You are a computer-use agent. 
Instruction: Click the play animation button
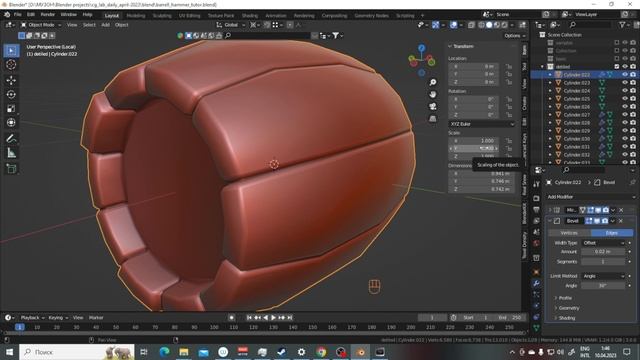273,318
